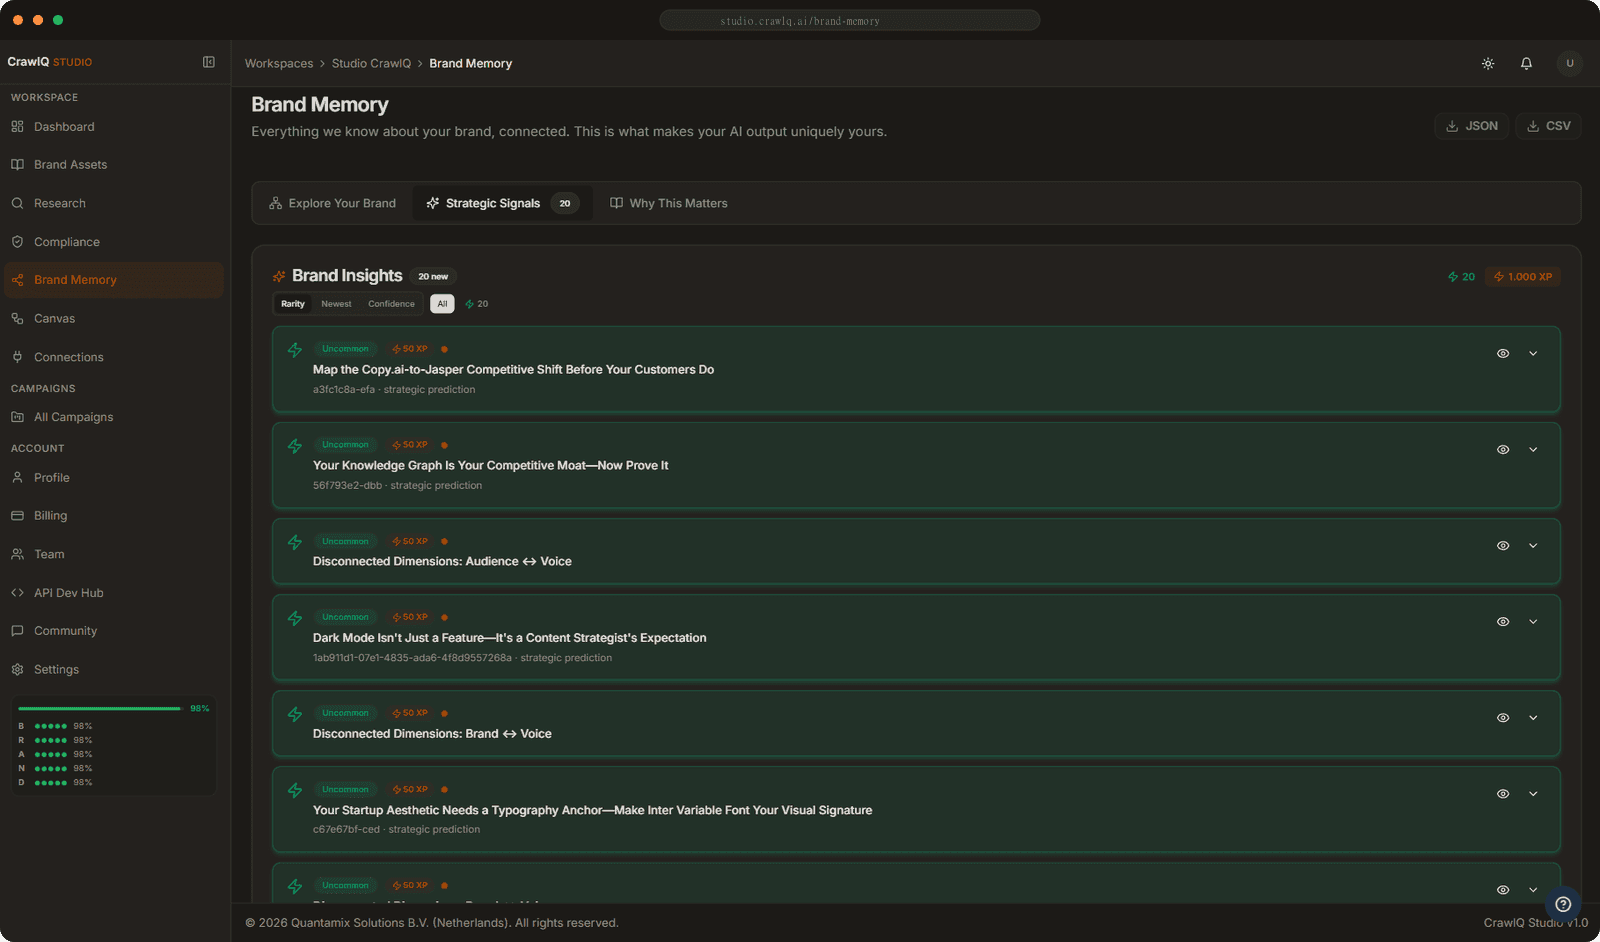The width and height of the screenshot is (1600, 942).
Task: Open the help question mark button
Action: 1563,904
